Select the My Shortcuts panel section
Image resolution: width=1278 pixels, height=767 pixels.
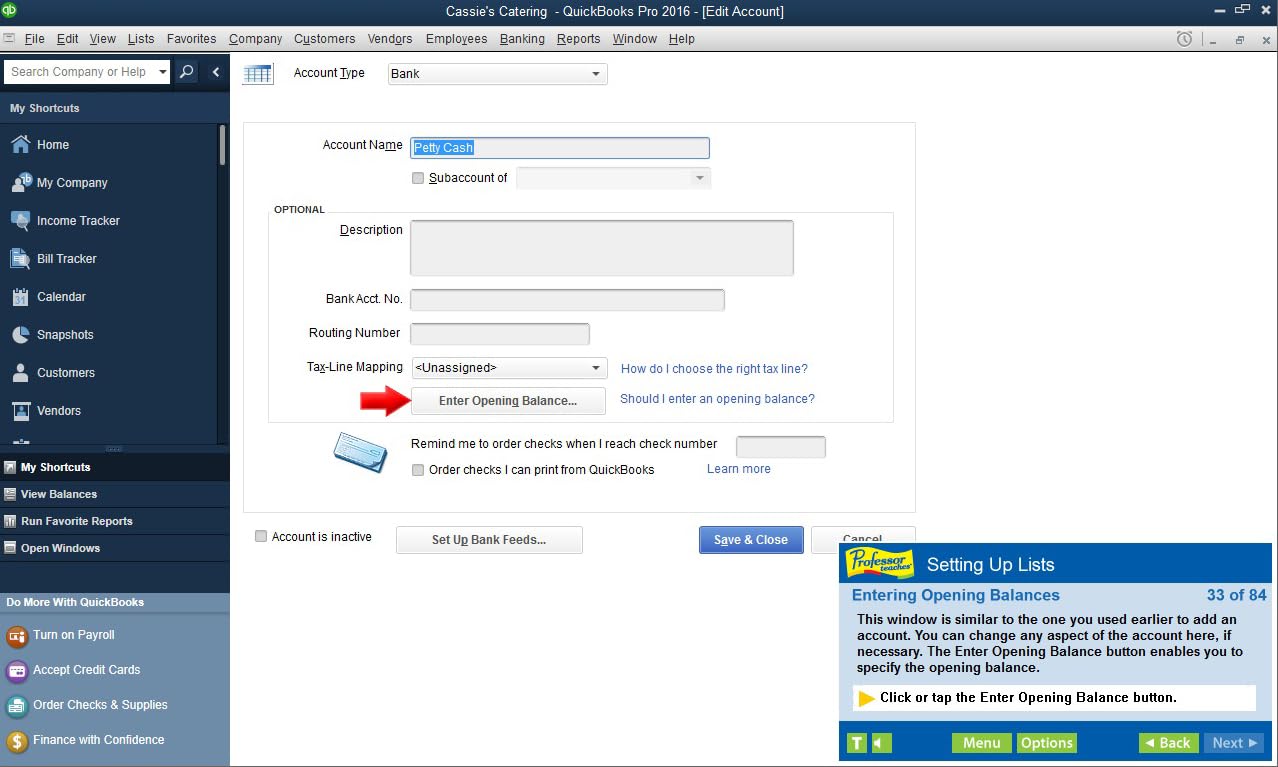click(x=115, y=467)
